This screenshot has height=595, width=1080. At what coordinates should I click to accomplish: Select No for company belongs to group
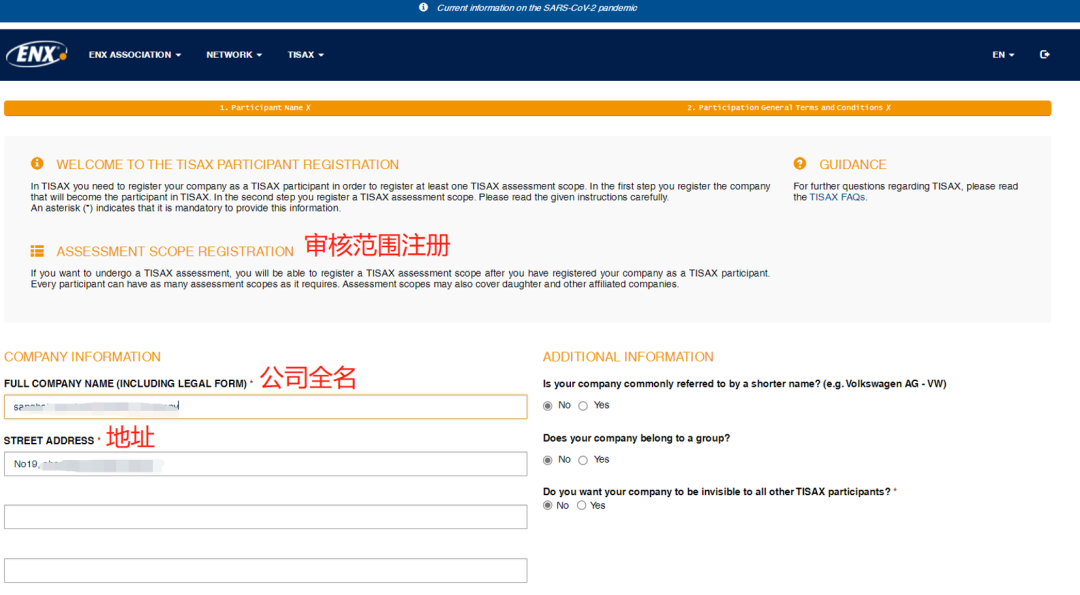(548, 460)
